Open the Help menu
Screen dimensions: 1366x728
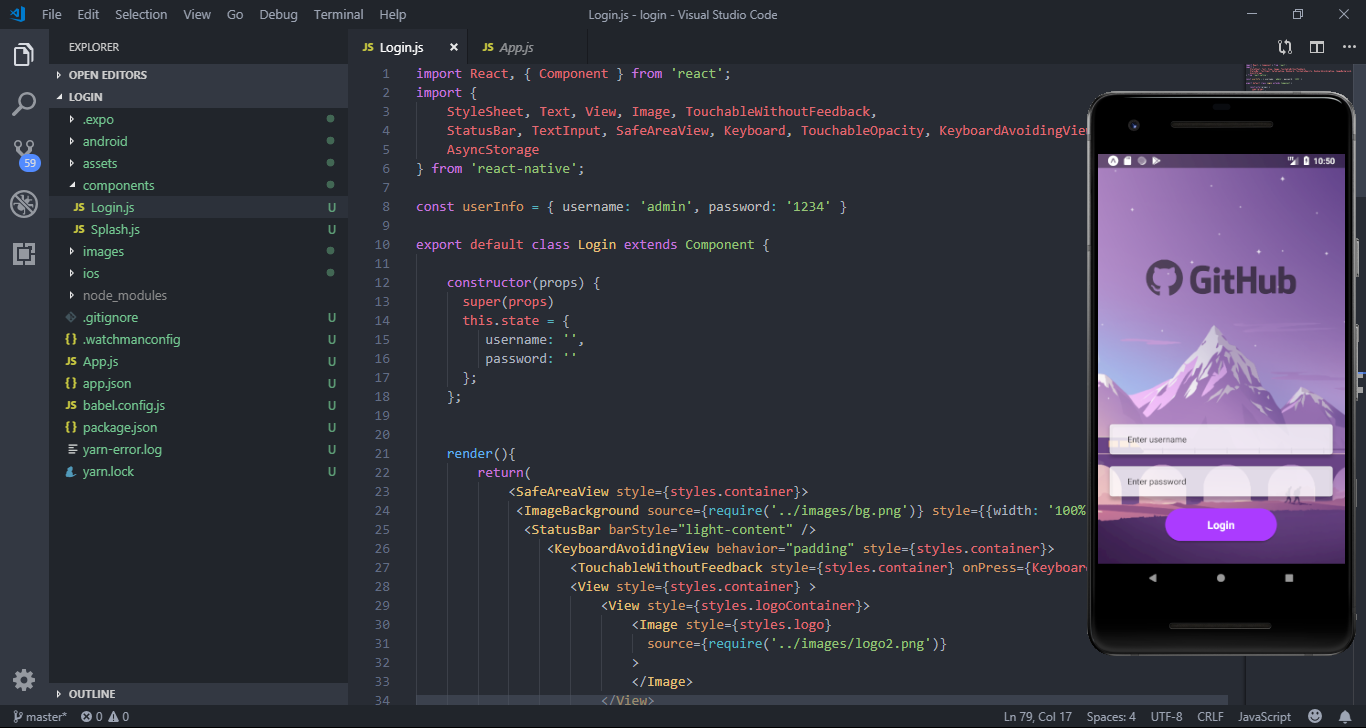pyautogui.click(x=393, y=14)
